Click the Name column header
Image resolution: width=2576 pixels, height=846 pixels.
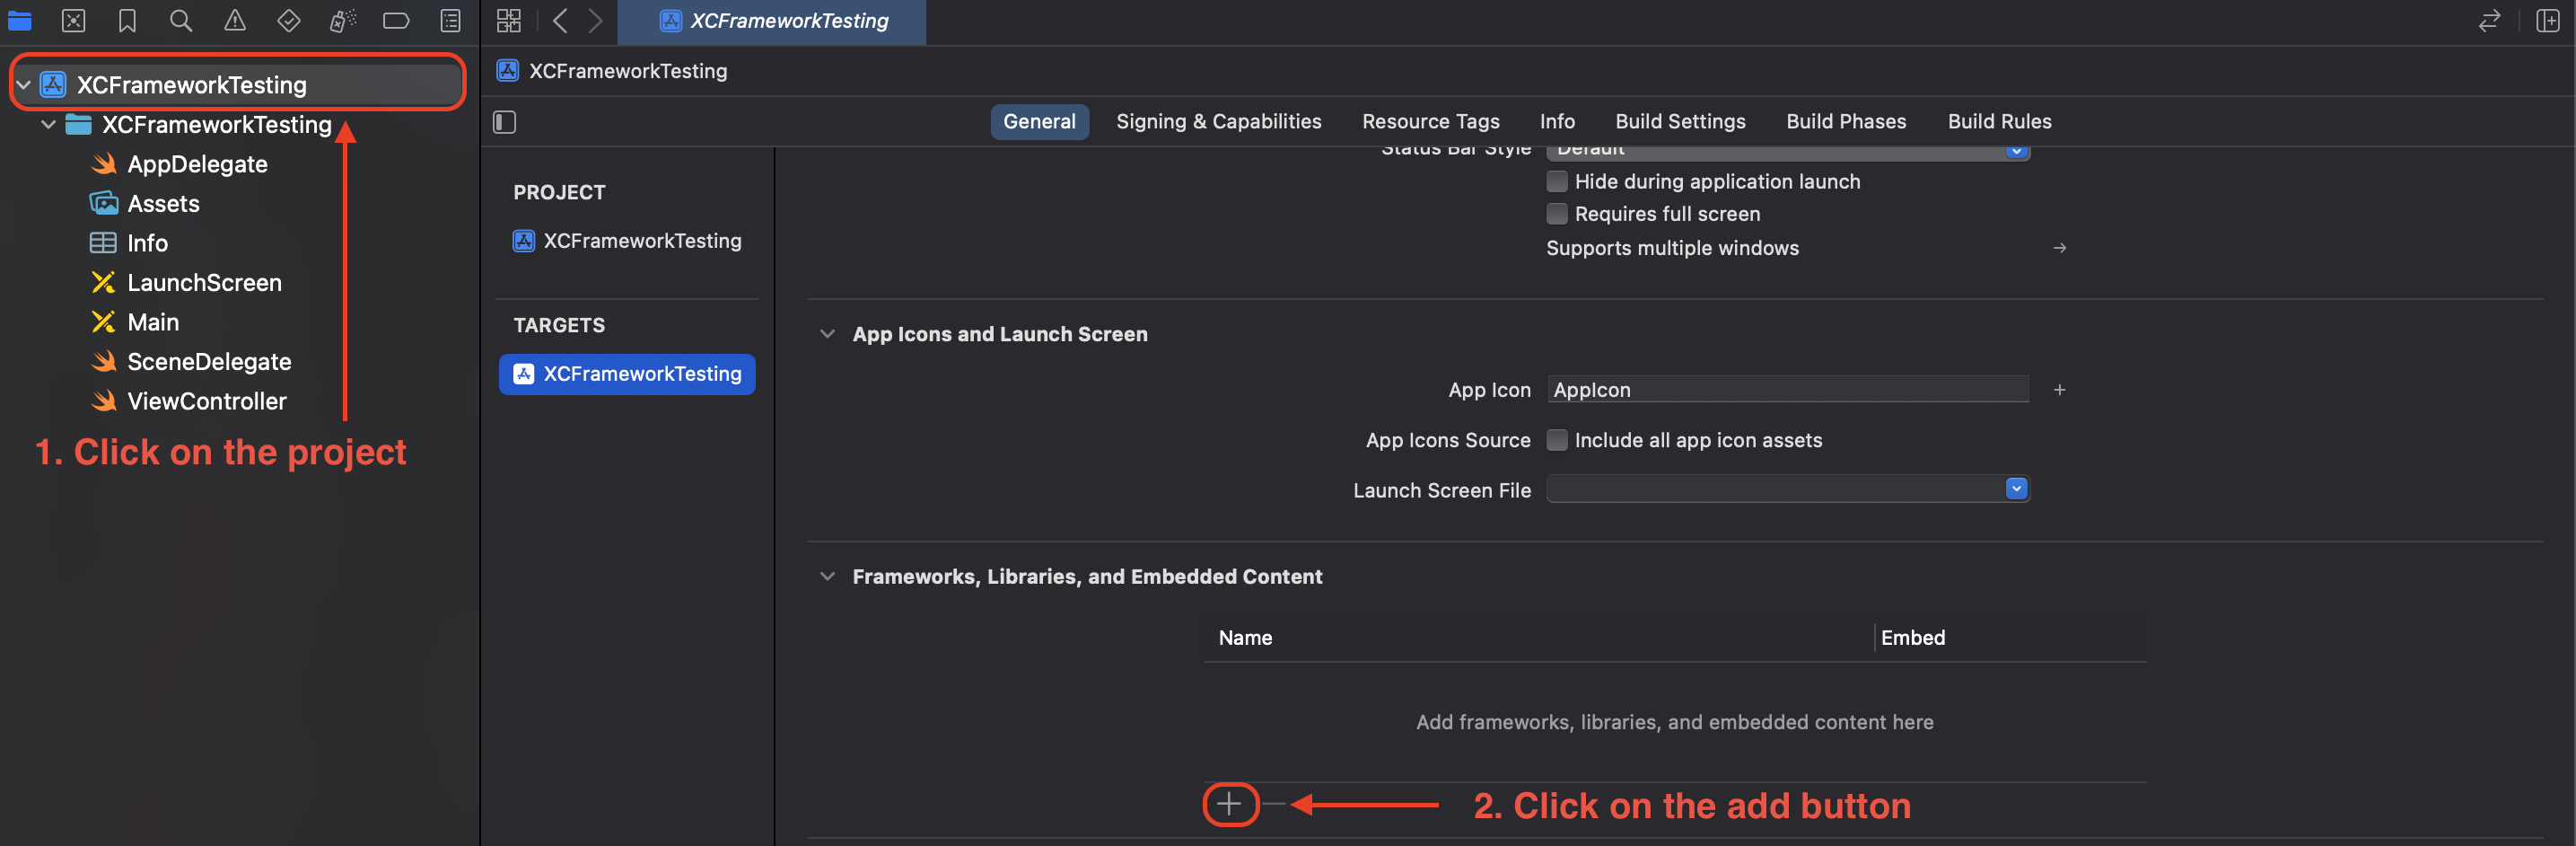[1245, 638]
